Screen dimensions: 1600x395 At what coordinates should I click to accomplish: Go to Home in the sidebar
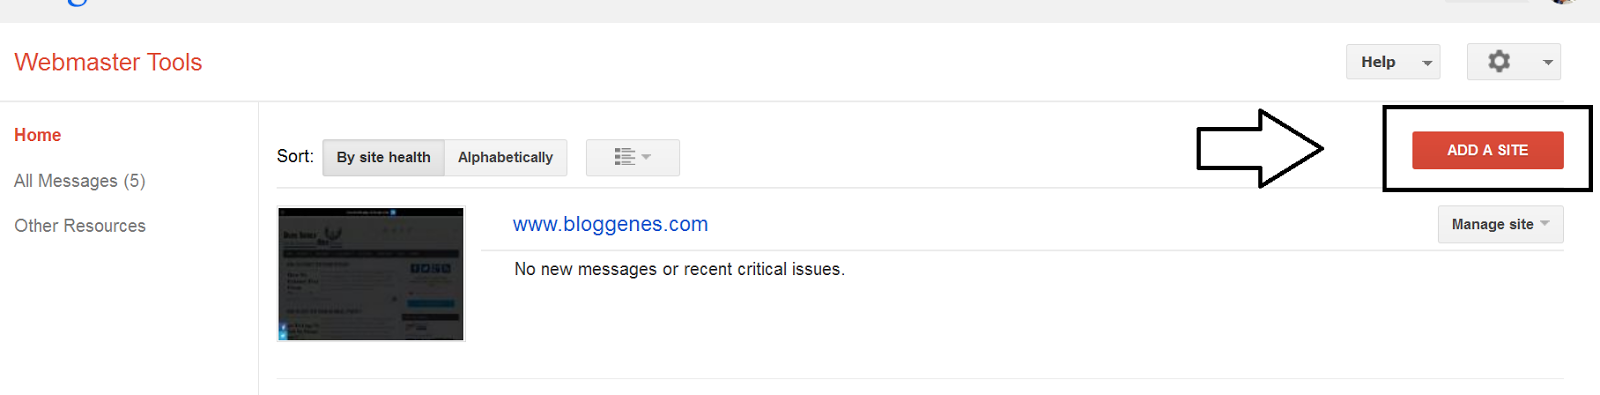click(x=38, y=135)
